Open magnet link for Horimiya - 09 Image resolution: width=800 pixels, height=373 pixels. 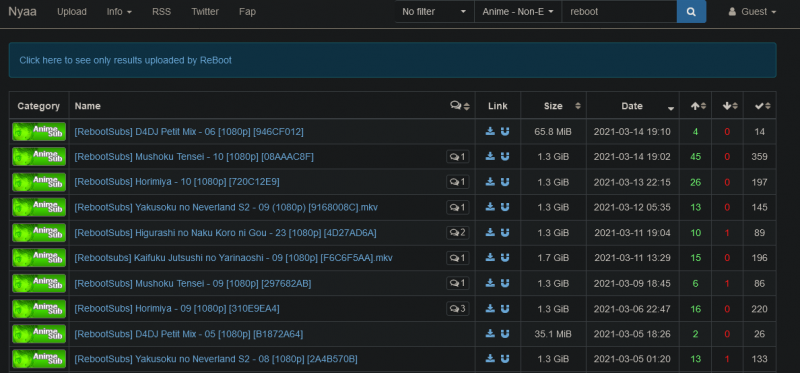pos(505,309)
